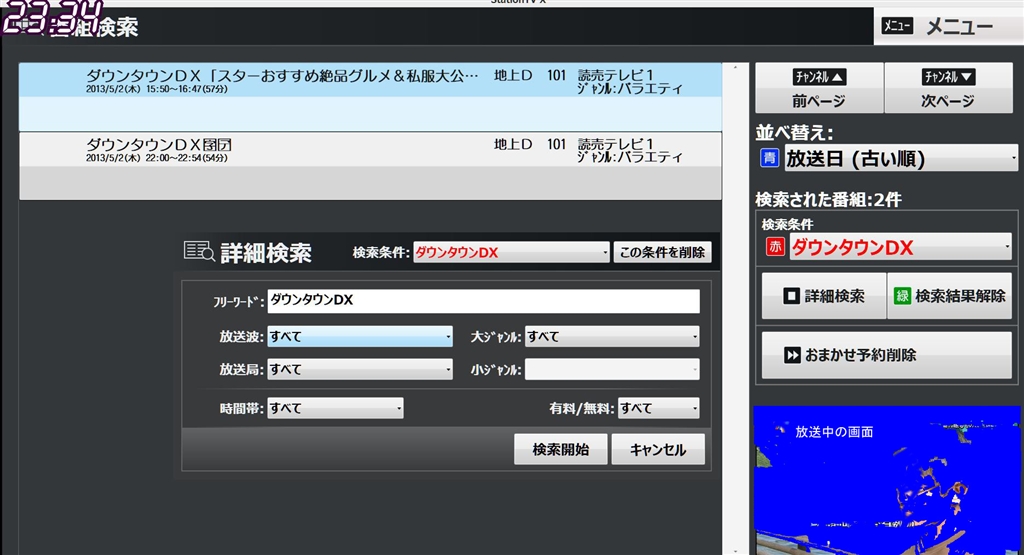1024x555 pixels.
Task: Open the 放送局 dropdown
Action: [360, 369]
